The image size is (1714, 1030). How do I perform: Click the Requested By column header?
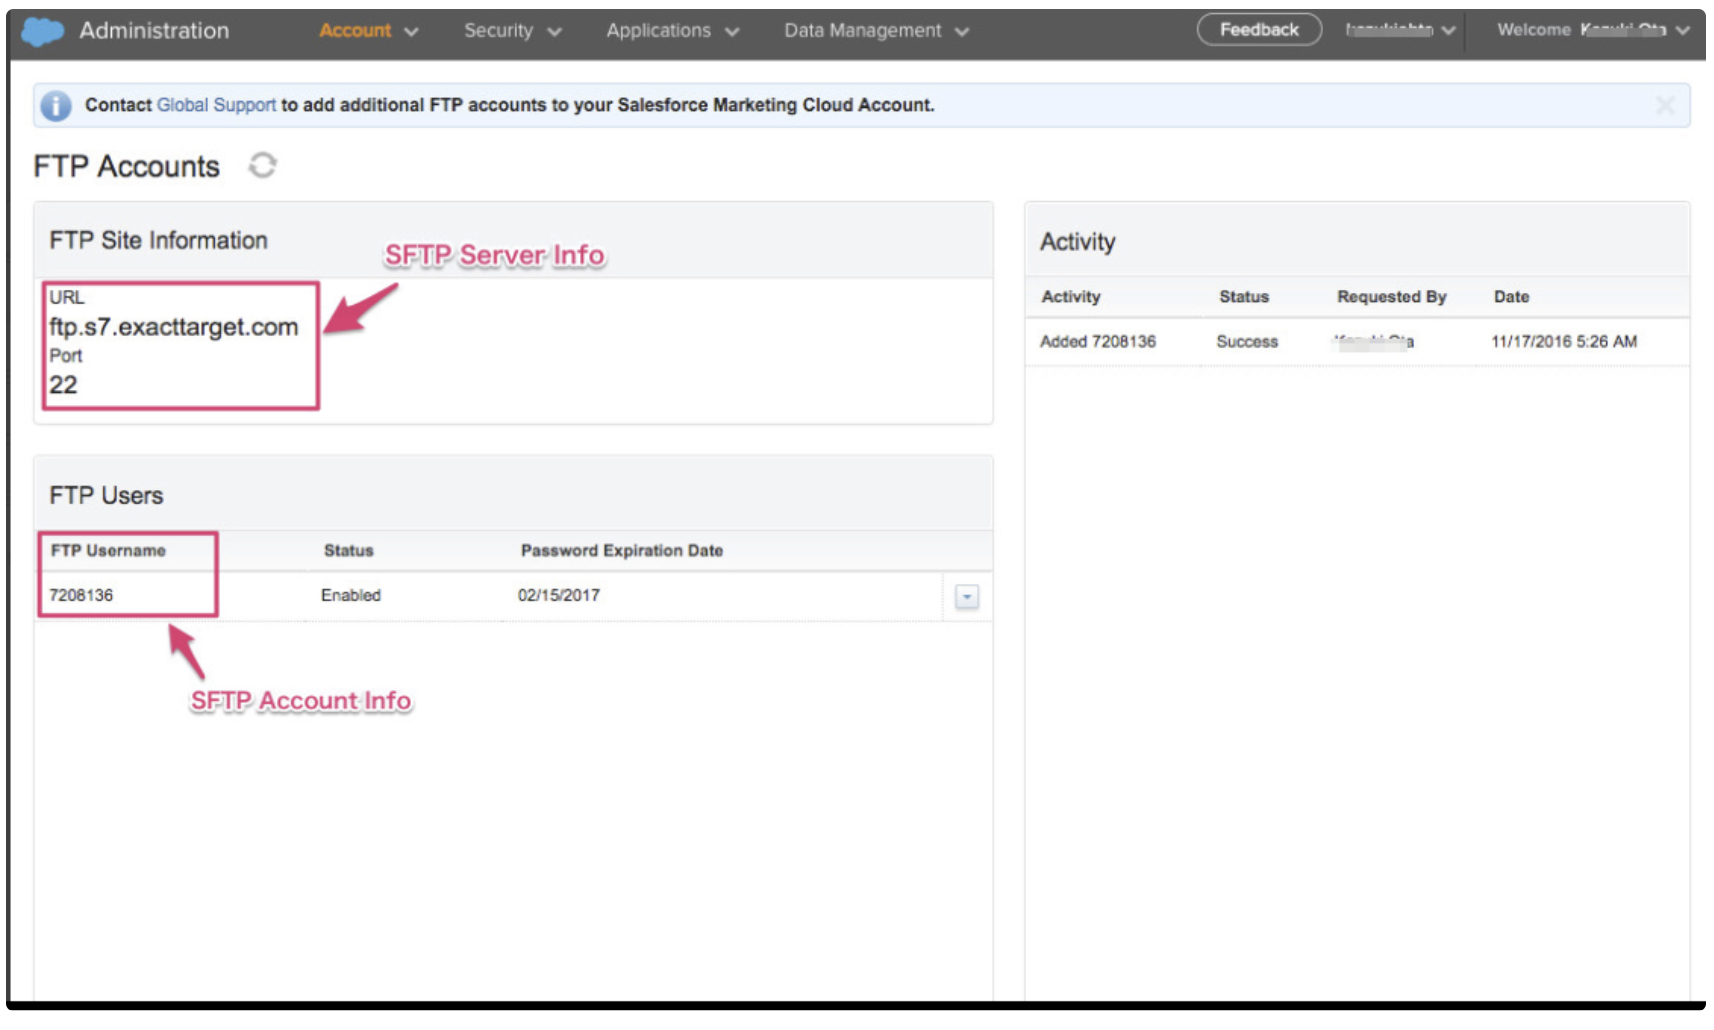[1391, 297]
